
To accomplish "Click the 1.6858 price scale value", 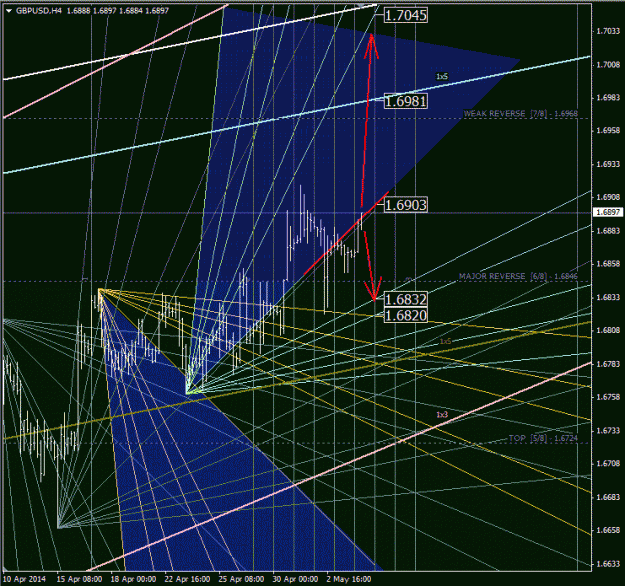I will point(608,264).
